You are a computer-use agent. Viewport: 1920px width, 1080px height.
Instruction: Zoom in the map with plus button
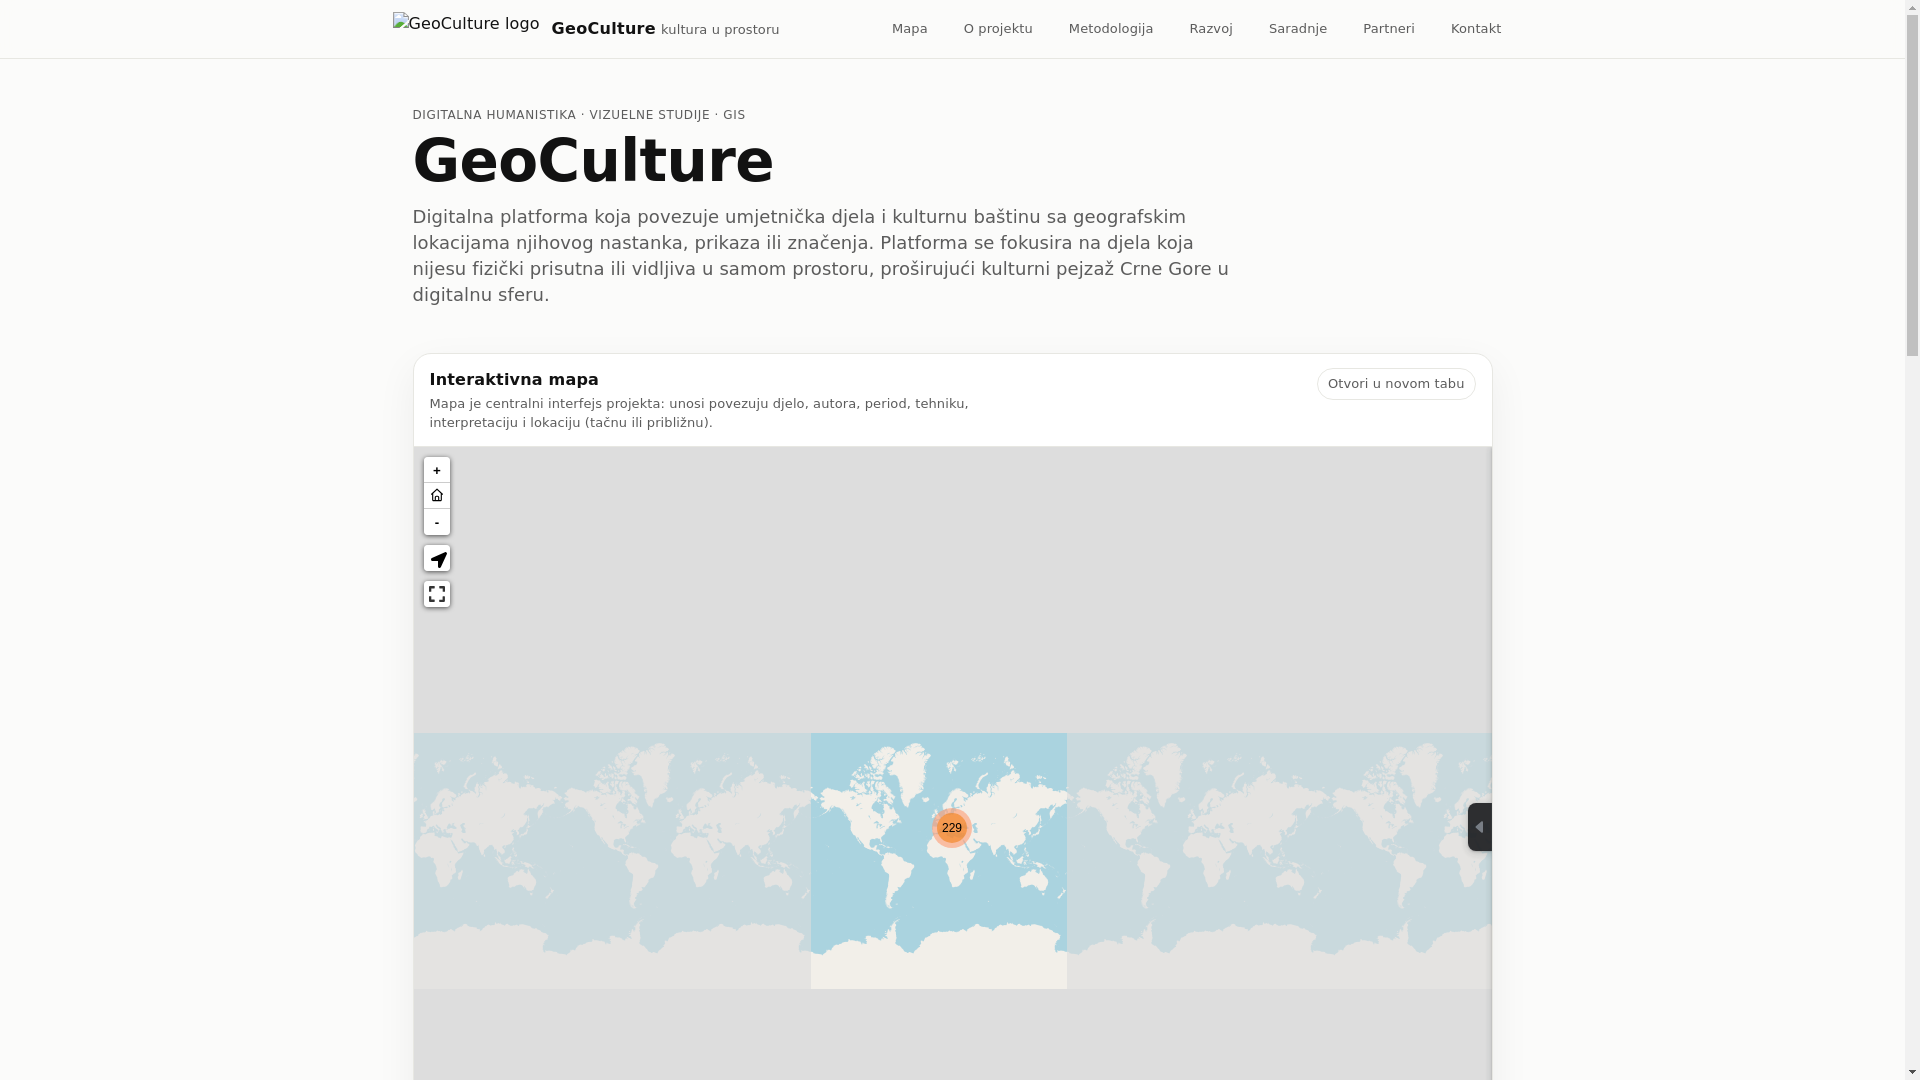(436, 470)
